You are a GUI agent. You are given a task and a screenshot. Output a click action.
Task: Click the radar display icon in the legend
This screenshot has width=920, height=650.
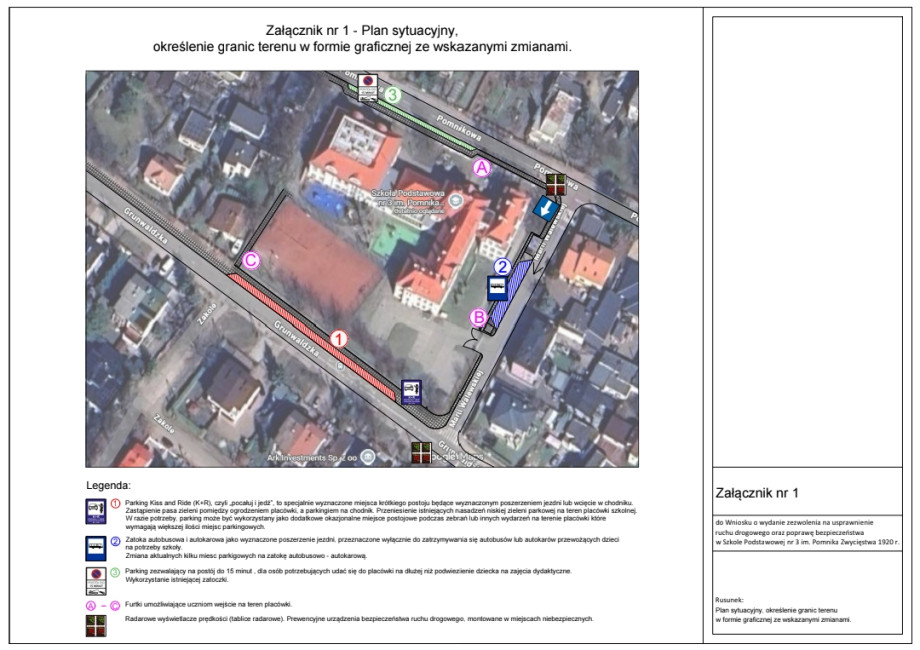click(96, 621)
